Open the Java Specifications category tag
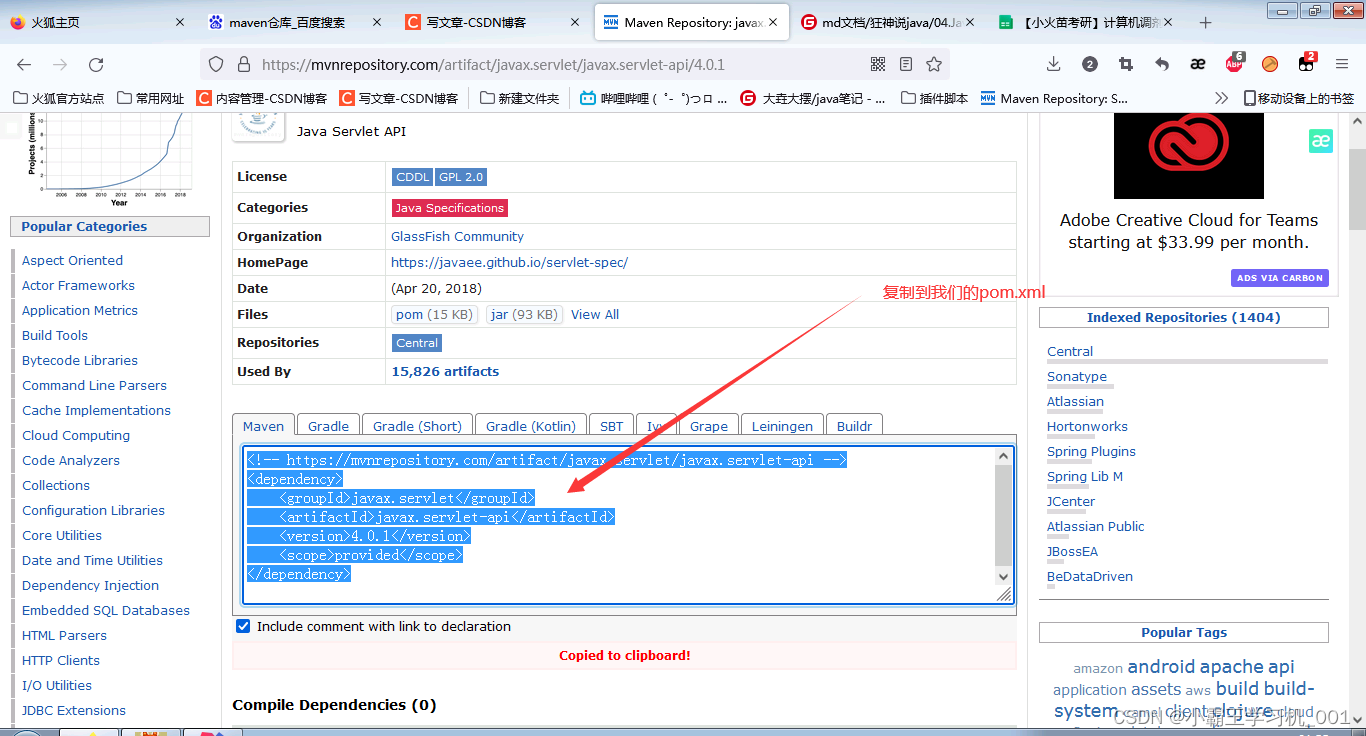Image resolution: width=1366 pixels, height=736 pixels. click(450, 208)
